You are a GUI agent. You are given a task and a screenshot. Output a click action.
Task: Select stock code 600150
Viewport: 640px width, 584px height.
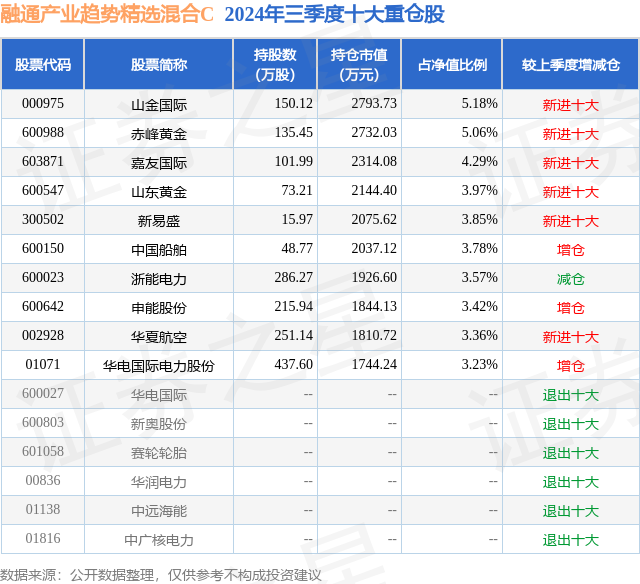(43, 249)
